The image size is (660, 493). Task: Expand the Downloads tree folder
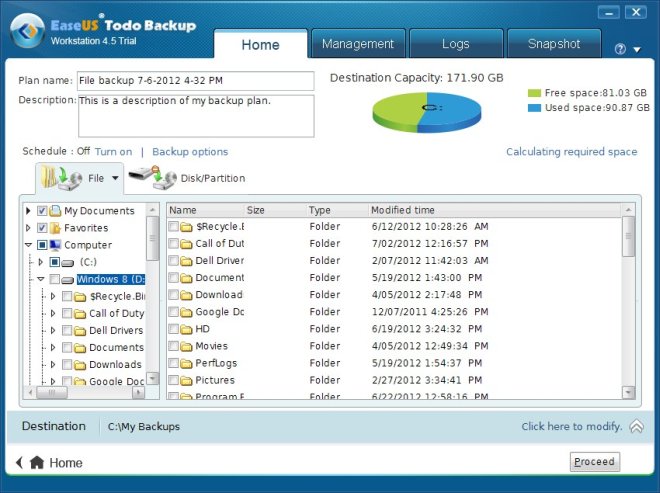[53, 365]
